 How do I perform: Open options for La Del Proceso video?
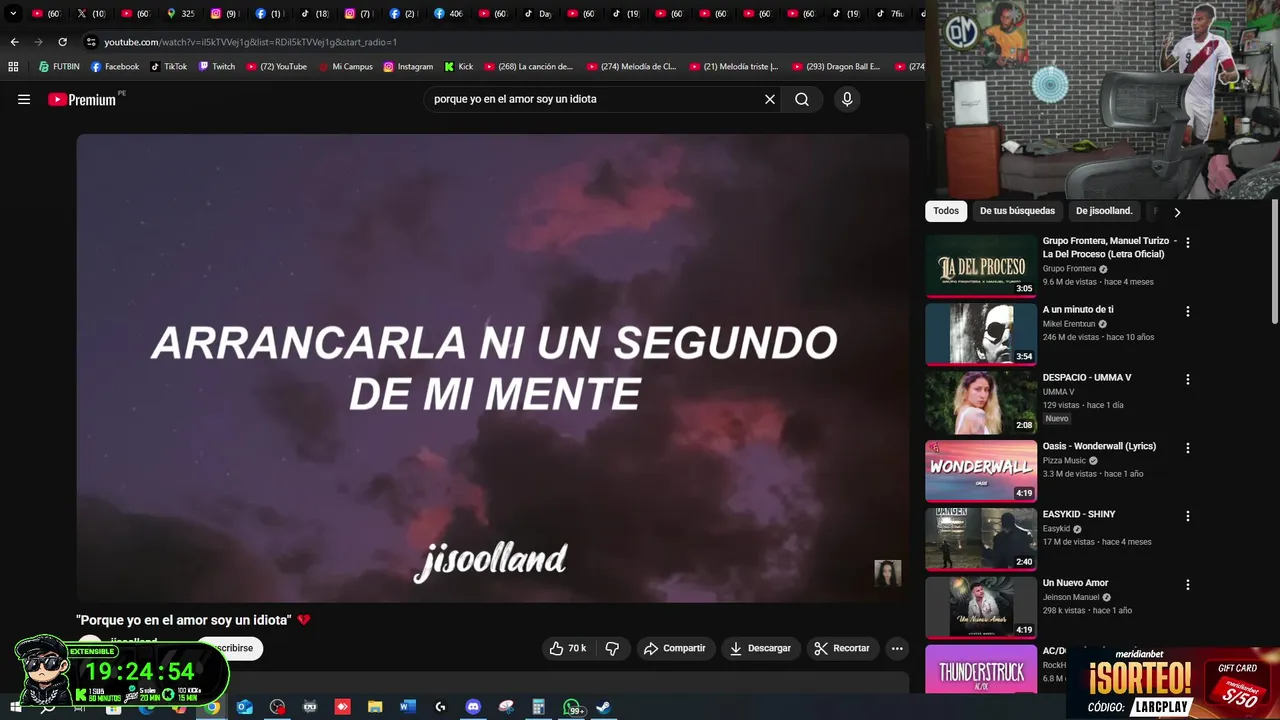tap(1188, 242)
